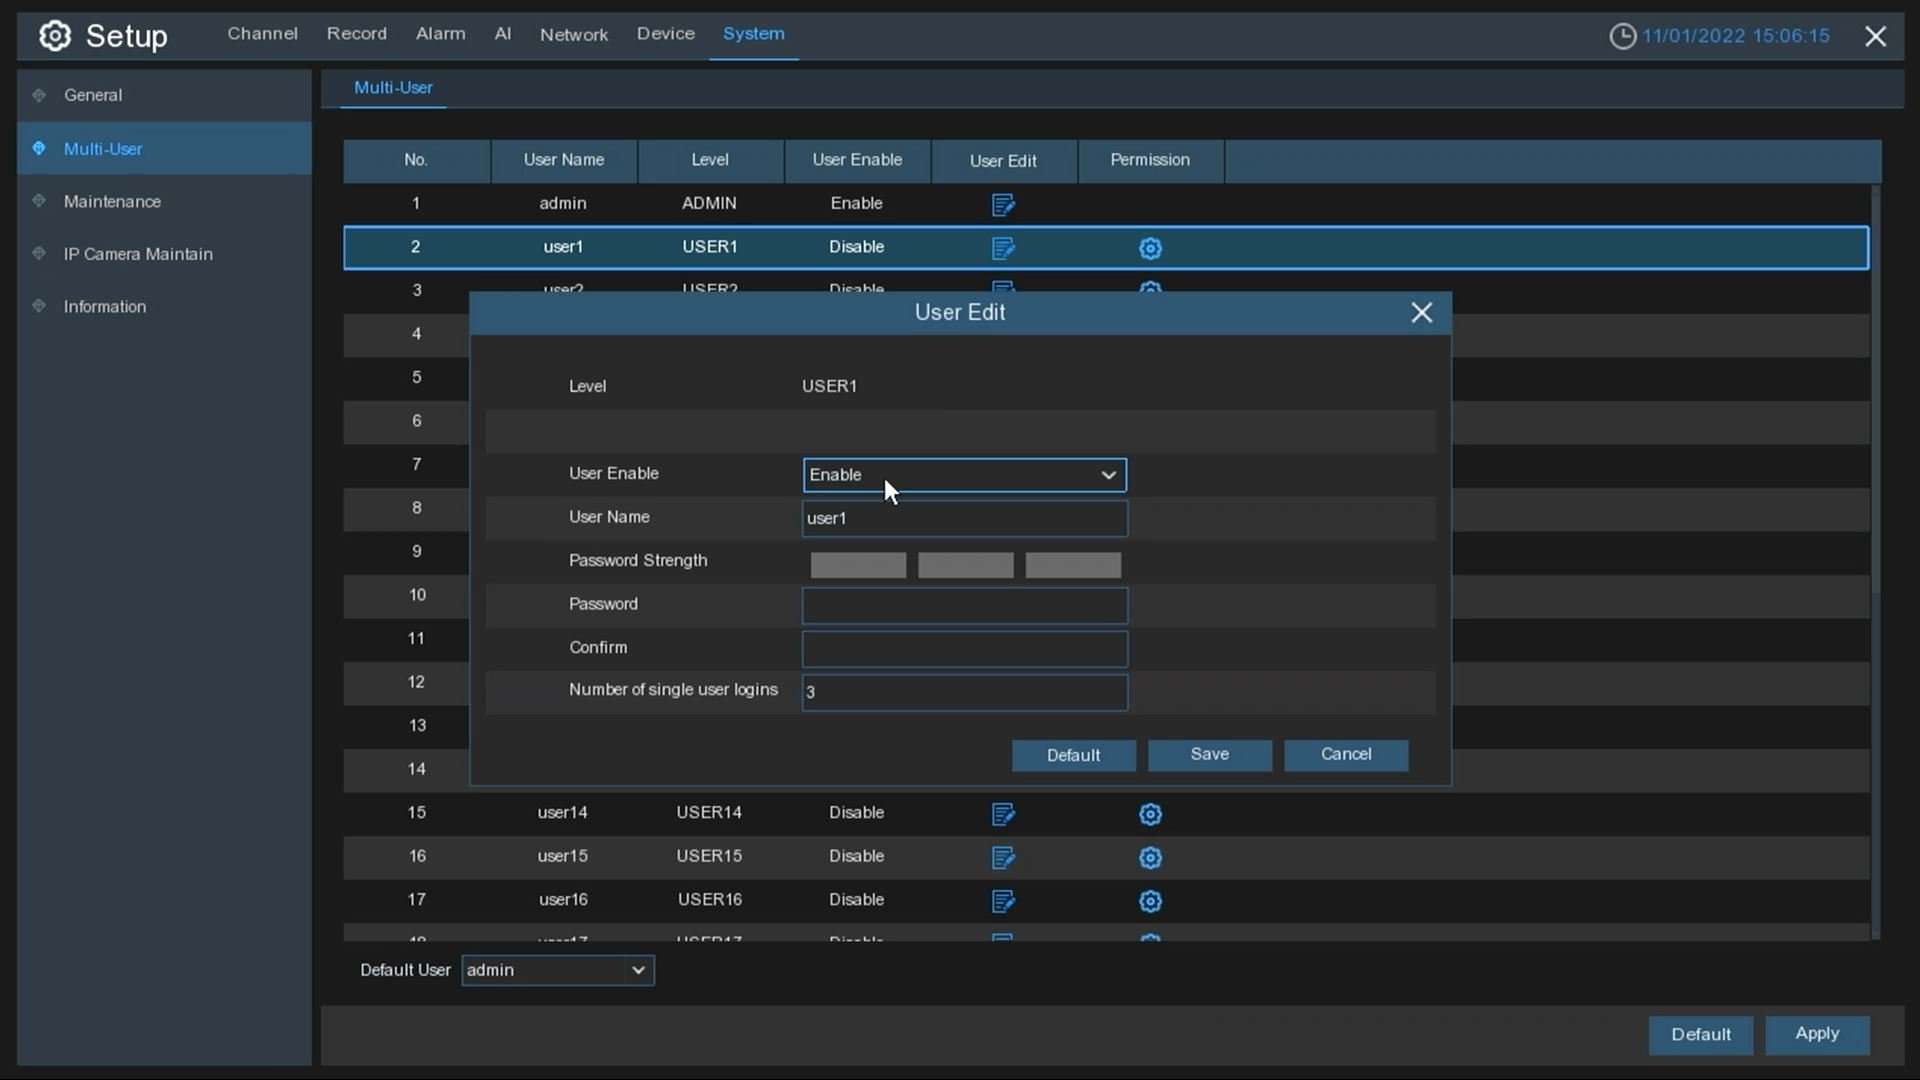Click Setup gear icon in header
The width and height of the screenshot is (1920, 1080).
click(x=55, y=36)
